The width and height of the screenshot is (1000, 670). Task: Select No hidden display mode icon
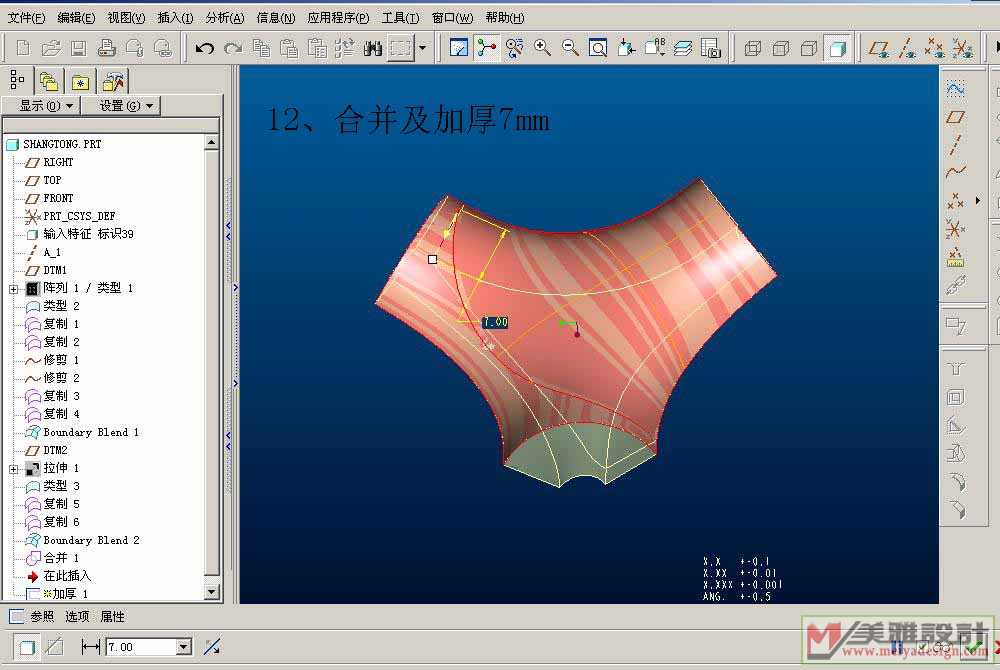tap(809, 48)
